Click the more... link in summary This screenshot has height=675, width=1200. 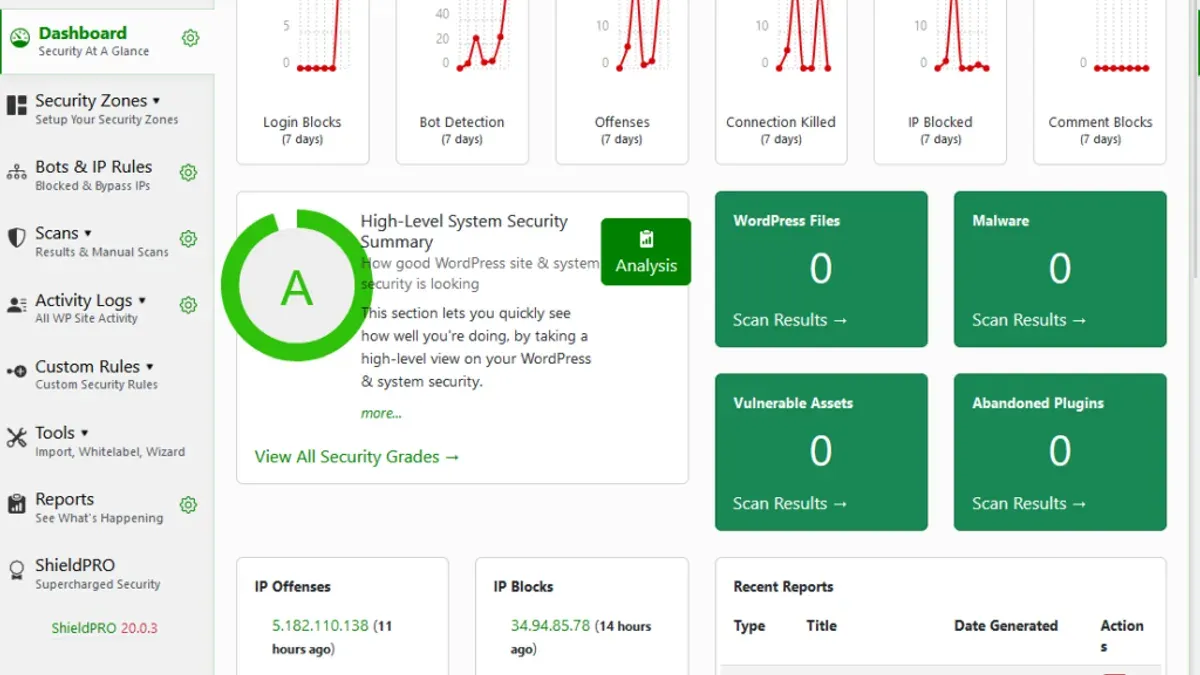pos(381,413)
